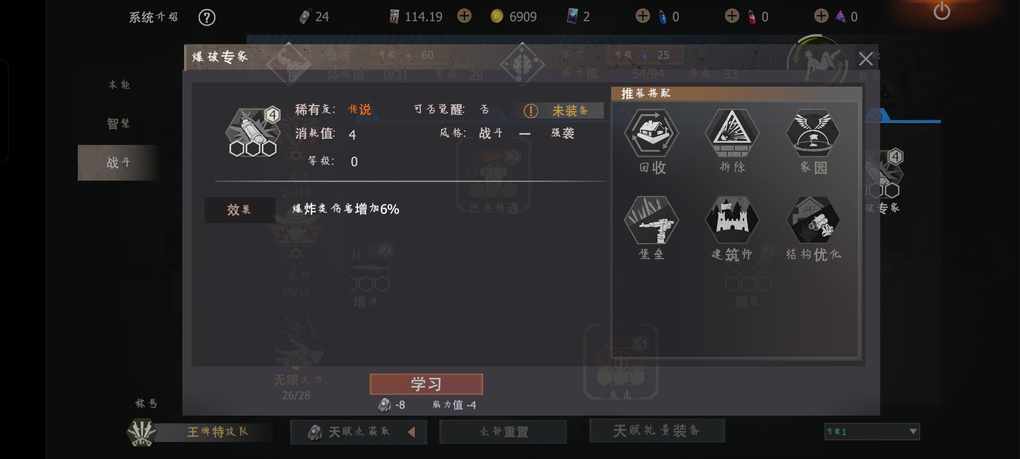
Task: Add purple item with its plus button
Action: click(x=821, y=16)
